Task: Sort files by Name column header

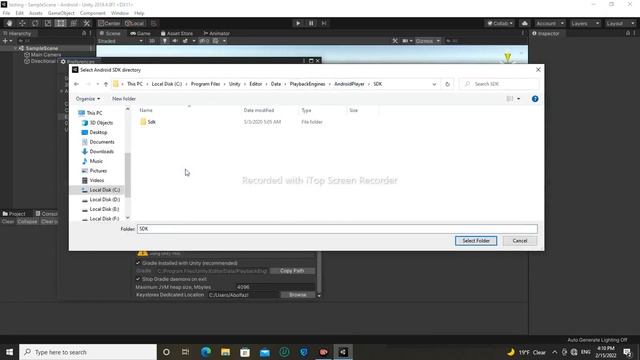Action: coord(146,110)
